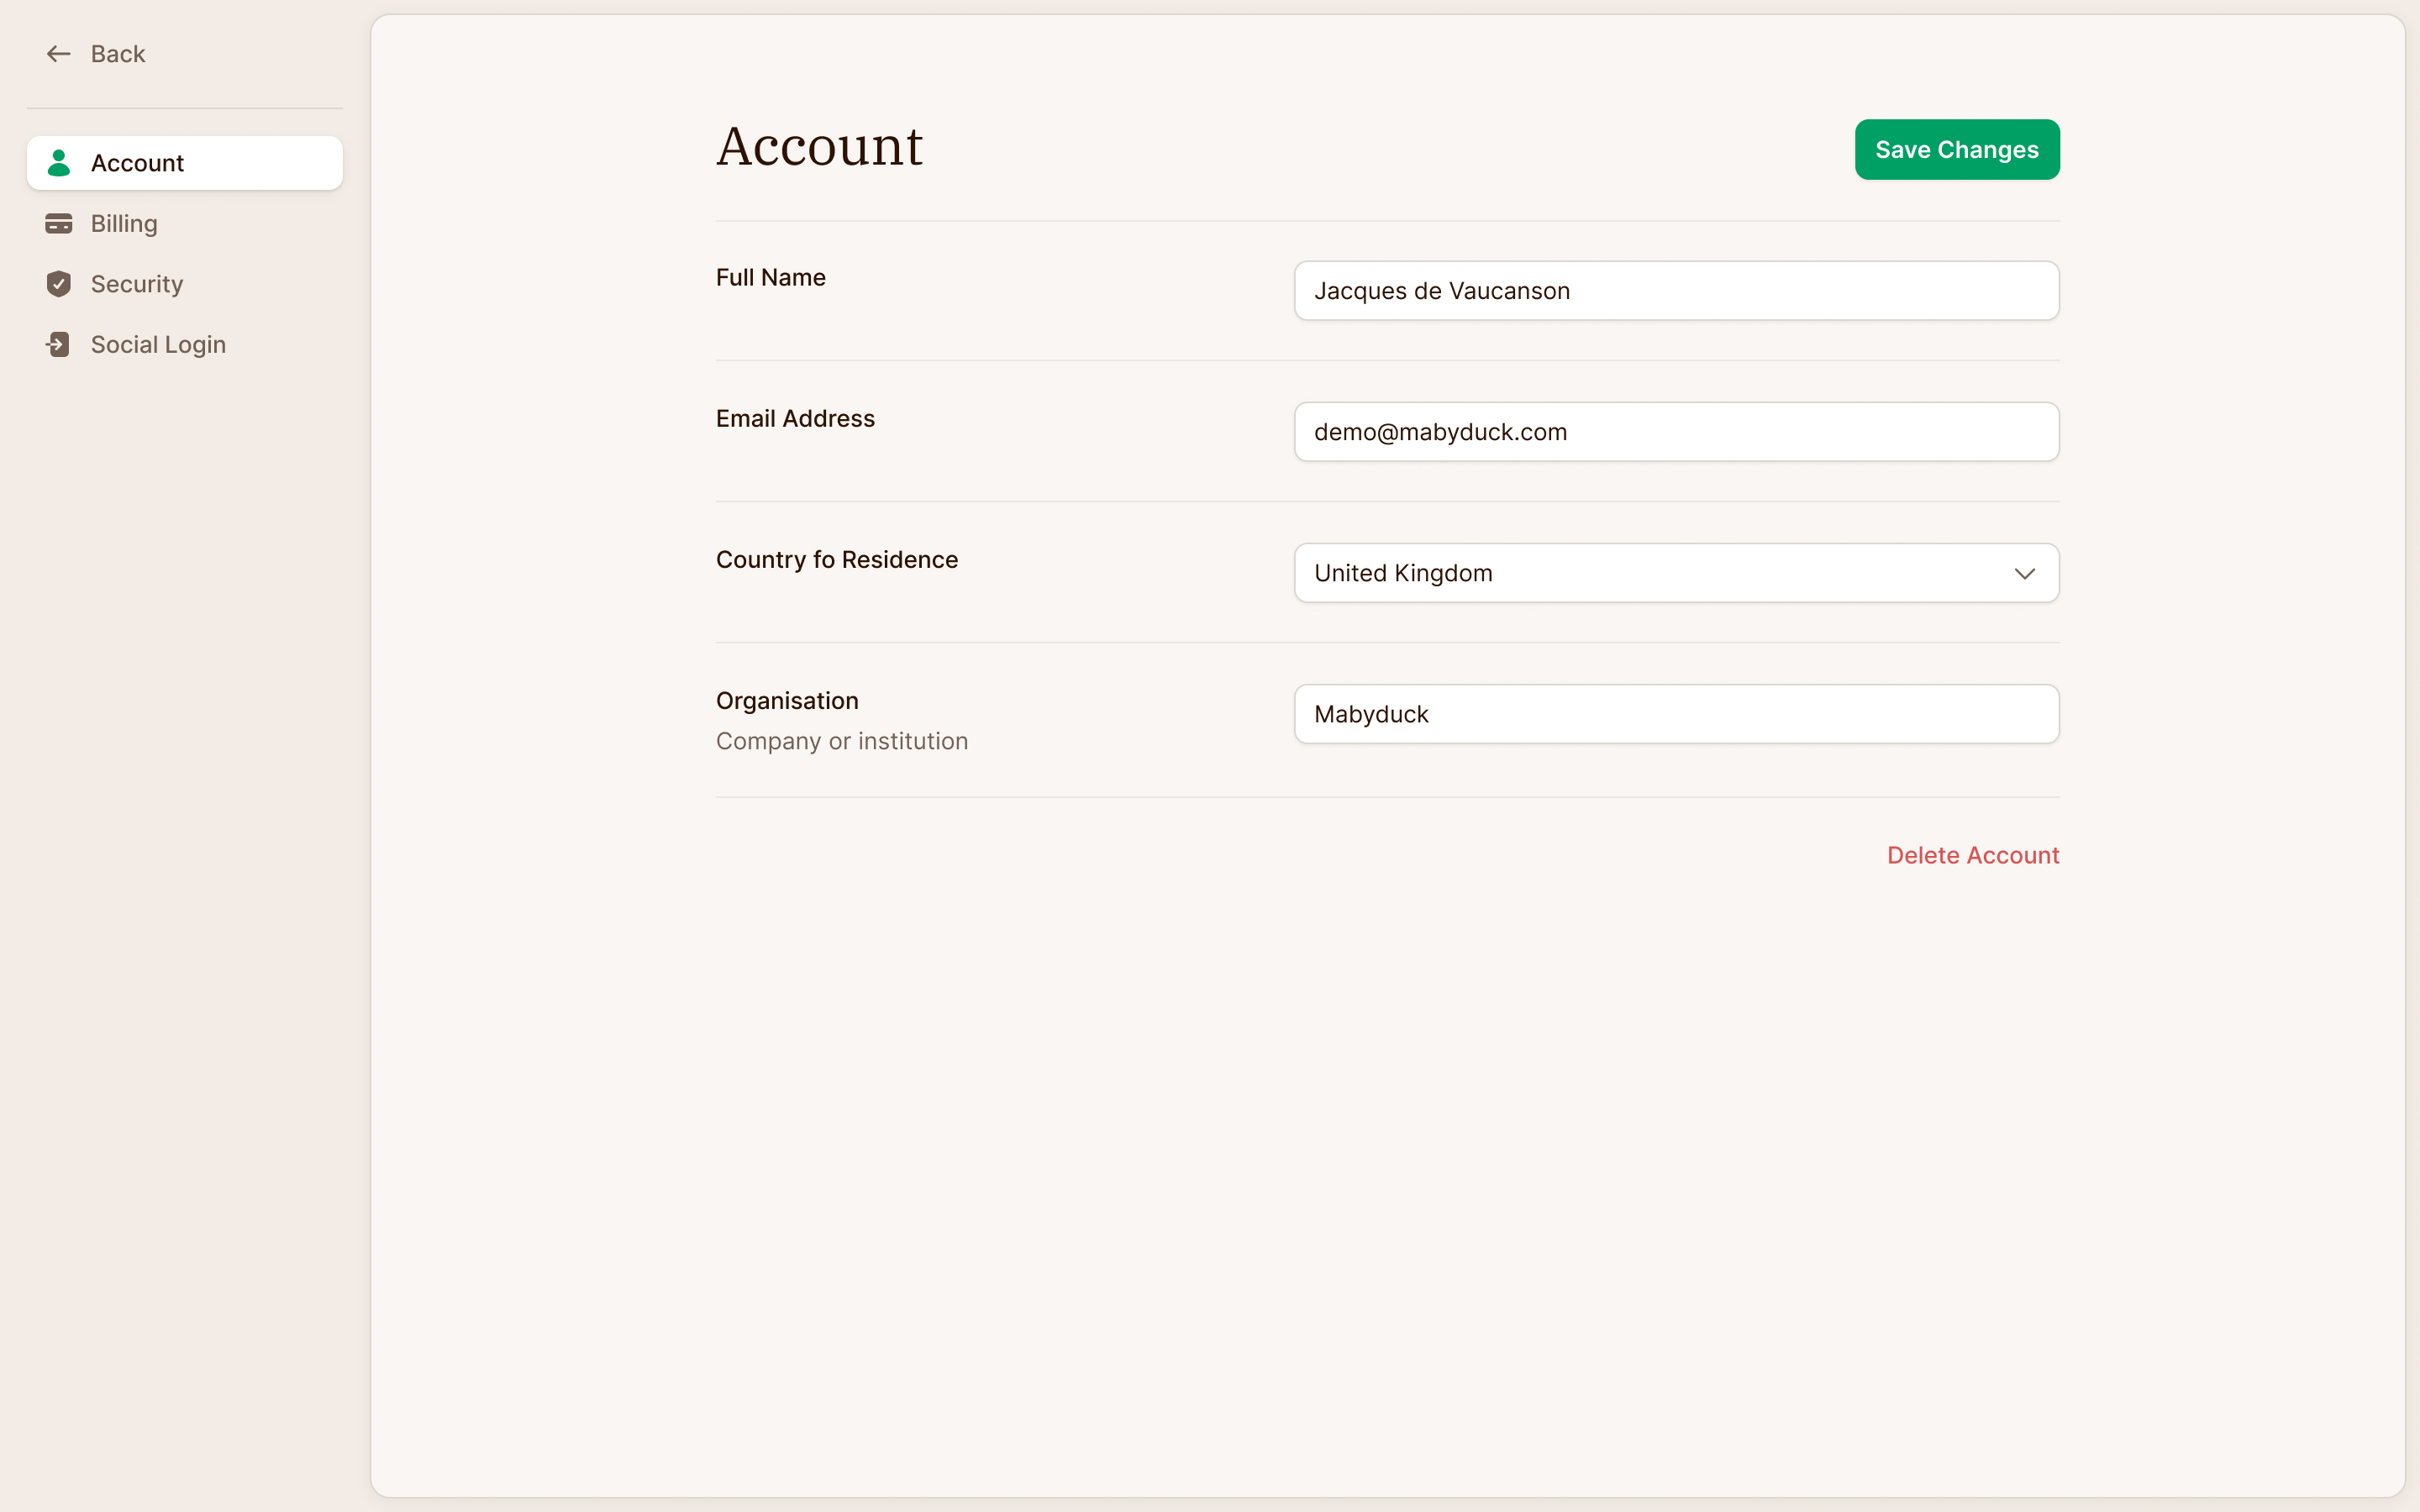Click the red Delete Account link
This screenshot has width=2420, height=1512.
(x=1973, y=856)
